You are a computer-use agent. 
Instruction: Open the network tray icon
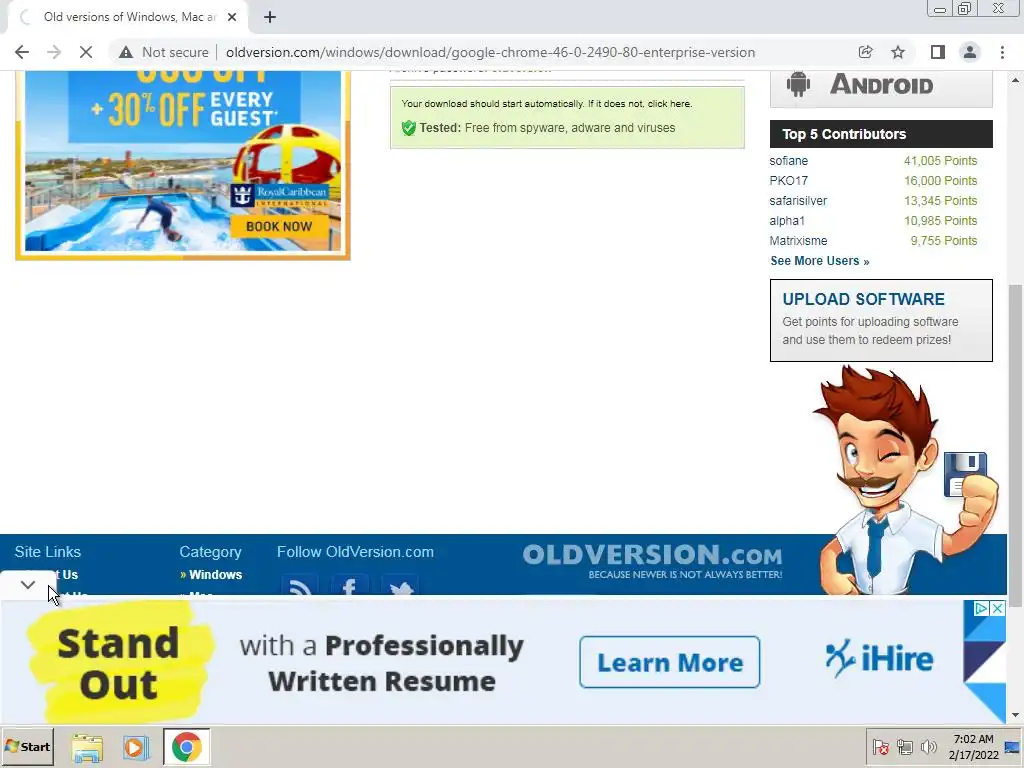[x=904, y=746]
